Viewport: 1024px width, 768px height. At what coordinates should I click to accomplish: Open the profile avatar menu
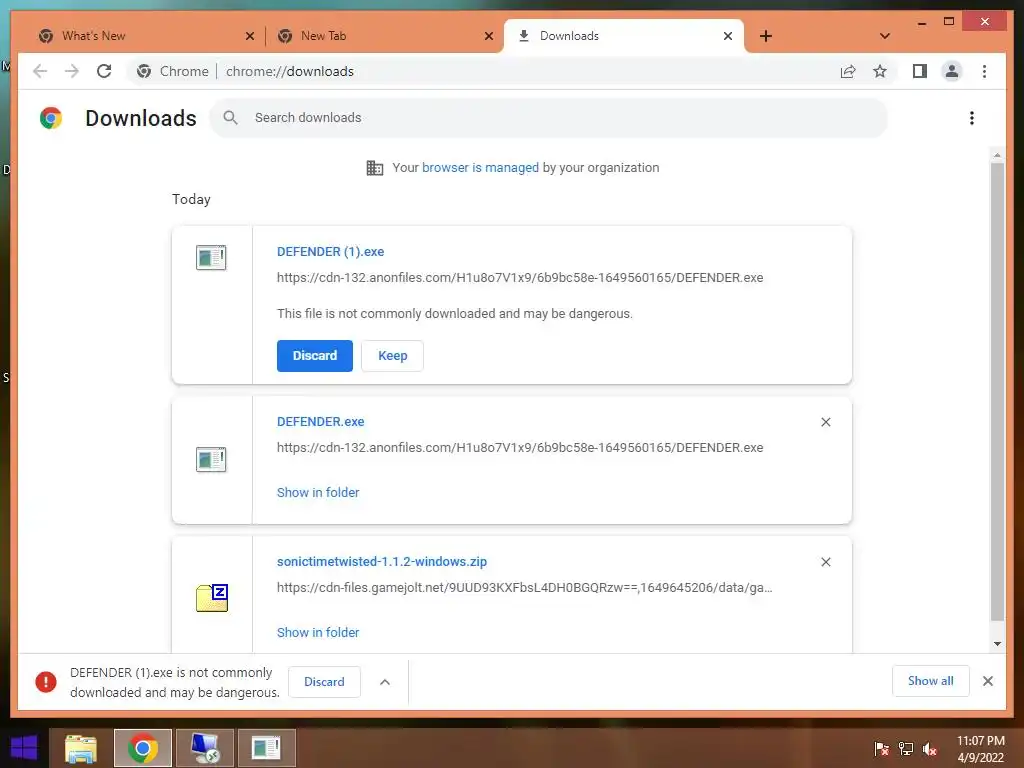(x=952, y=71)
